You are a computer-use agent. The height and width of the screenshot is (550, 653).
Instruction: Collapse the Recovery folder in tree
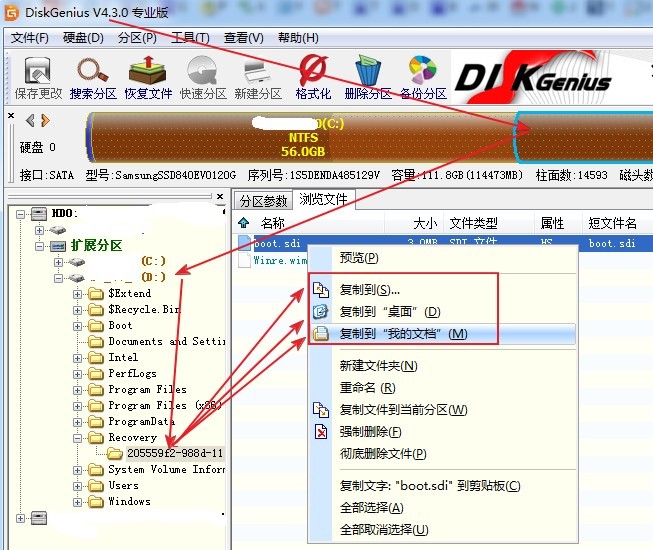tap(77, 438)
